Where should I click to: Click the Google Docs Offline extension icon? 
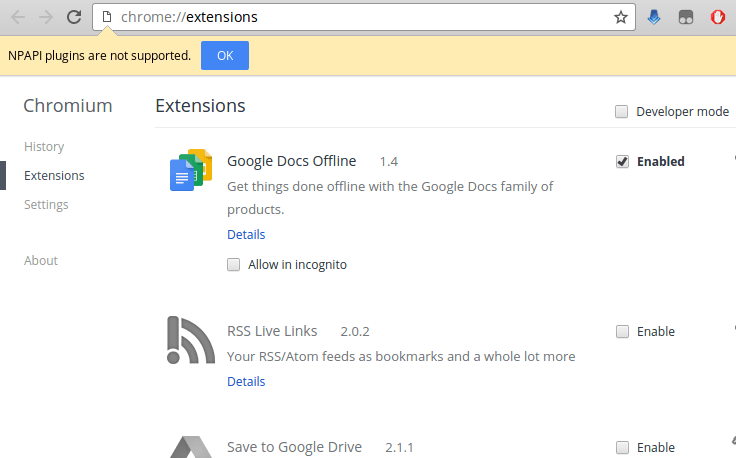(190, 170)
